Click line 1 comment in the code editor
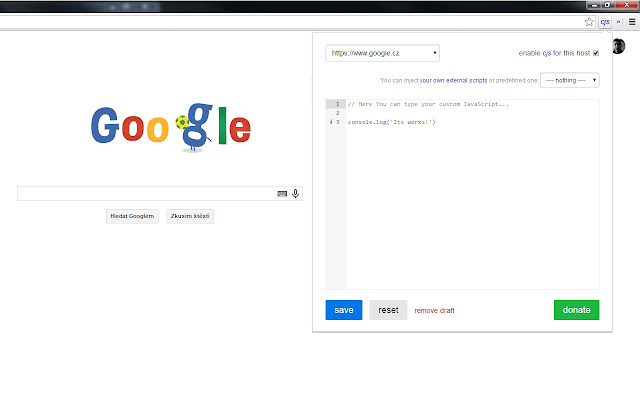This screenshot has height=400, width=640. click(428, 104)
